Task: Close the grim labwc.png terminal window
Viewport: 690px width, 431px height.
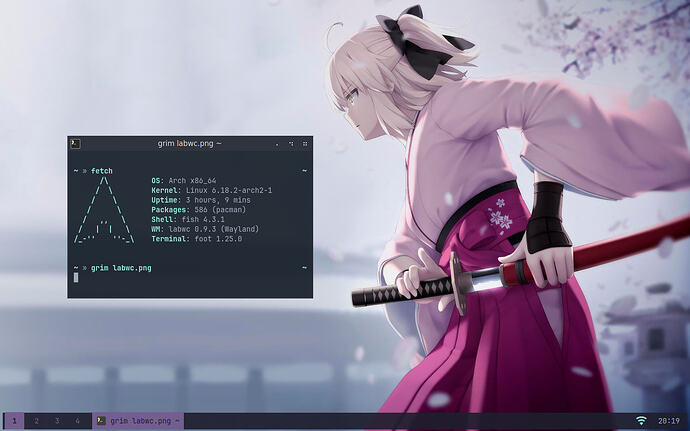Action: pos(305,144)
